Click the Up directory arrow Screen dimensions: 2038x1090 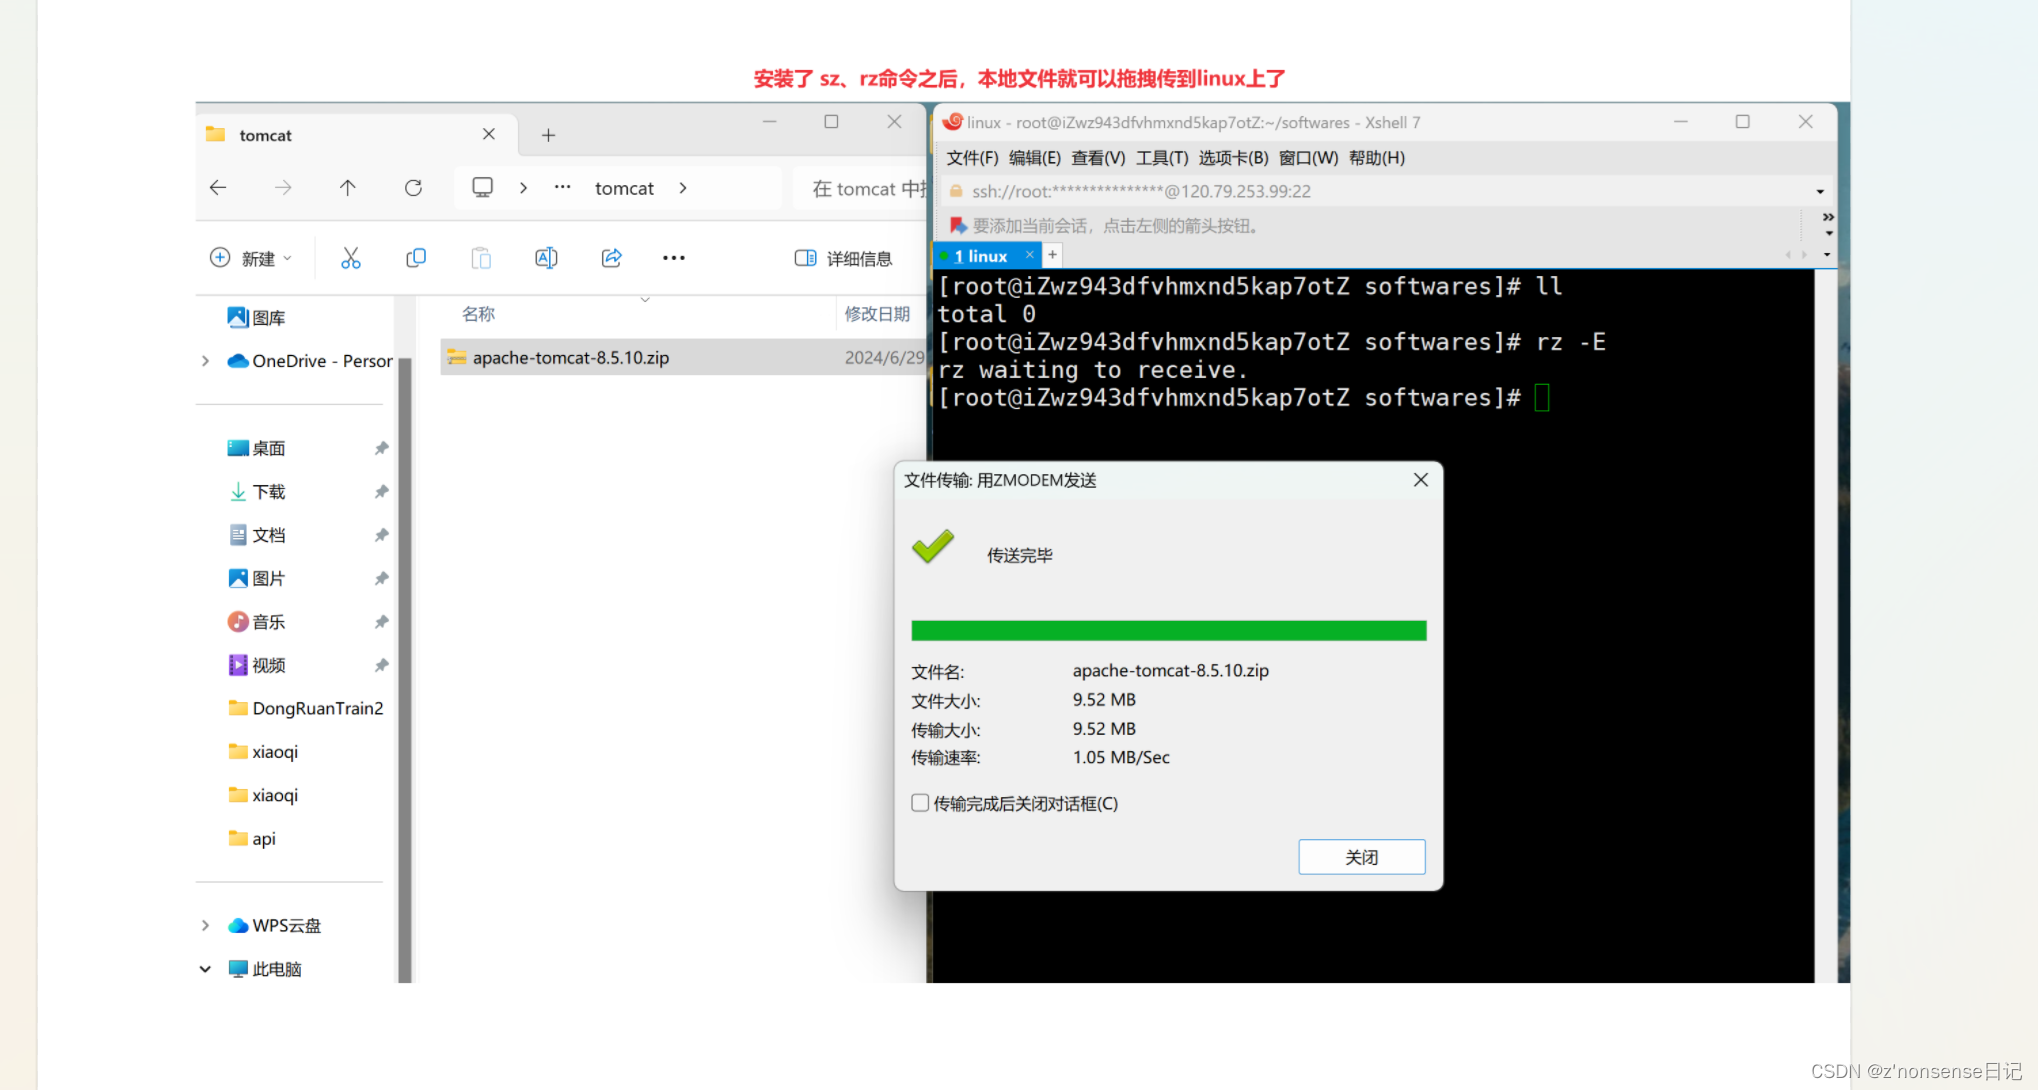click(x=347, y=188)
